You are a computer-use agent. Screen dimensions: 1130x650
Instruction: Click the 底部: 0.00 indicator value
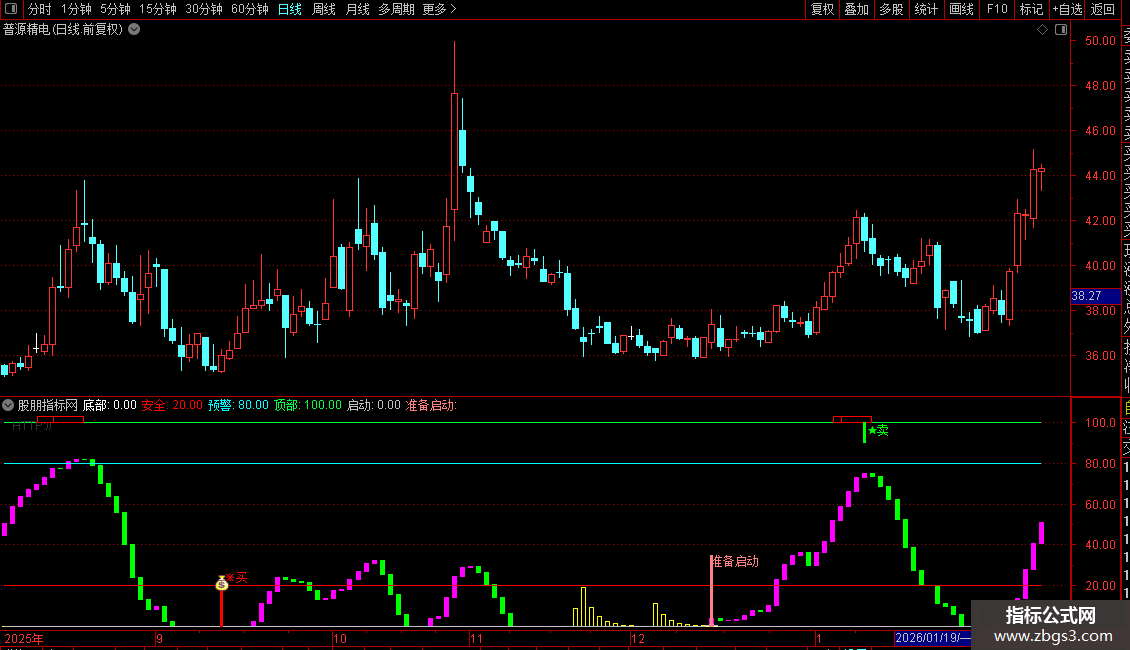pos(110,405)
